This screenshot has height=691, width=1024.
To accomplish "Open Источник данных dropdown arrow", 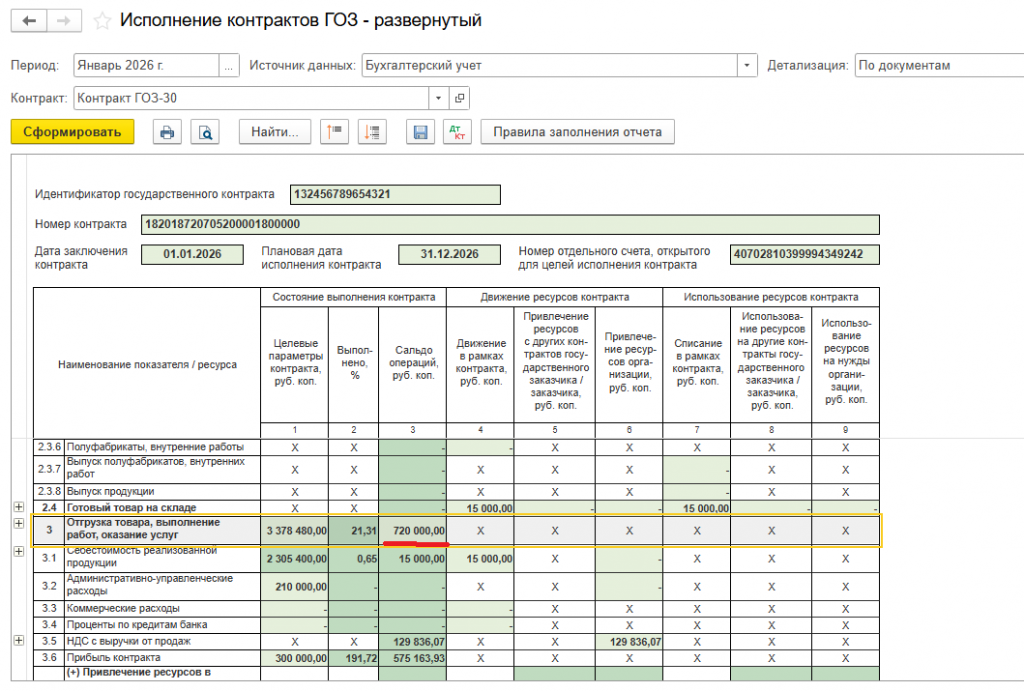I will click(x=747, y=65).
